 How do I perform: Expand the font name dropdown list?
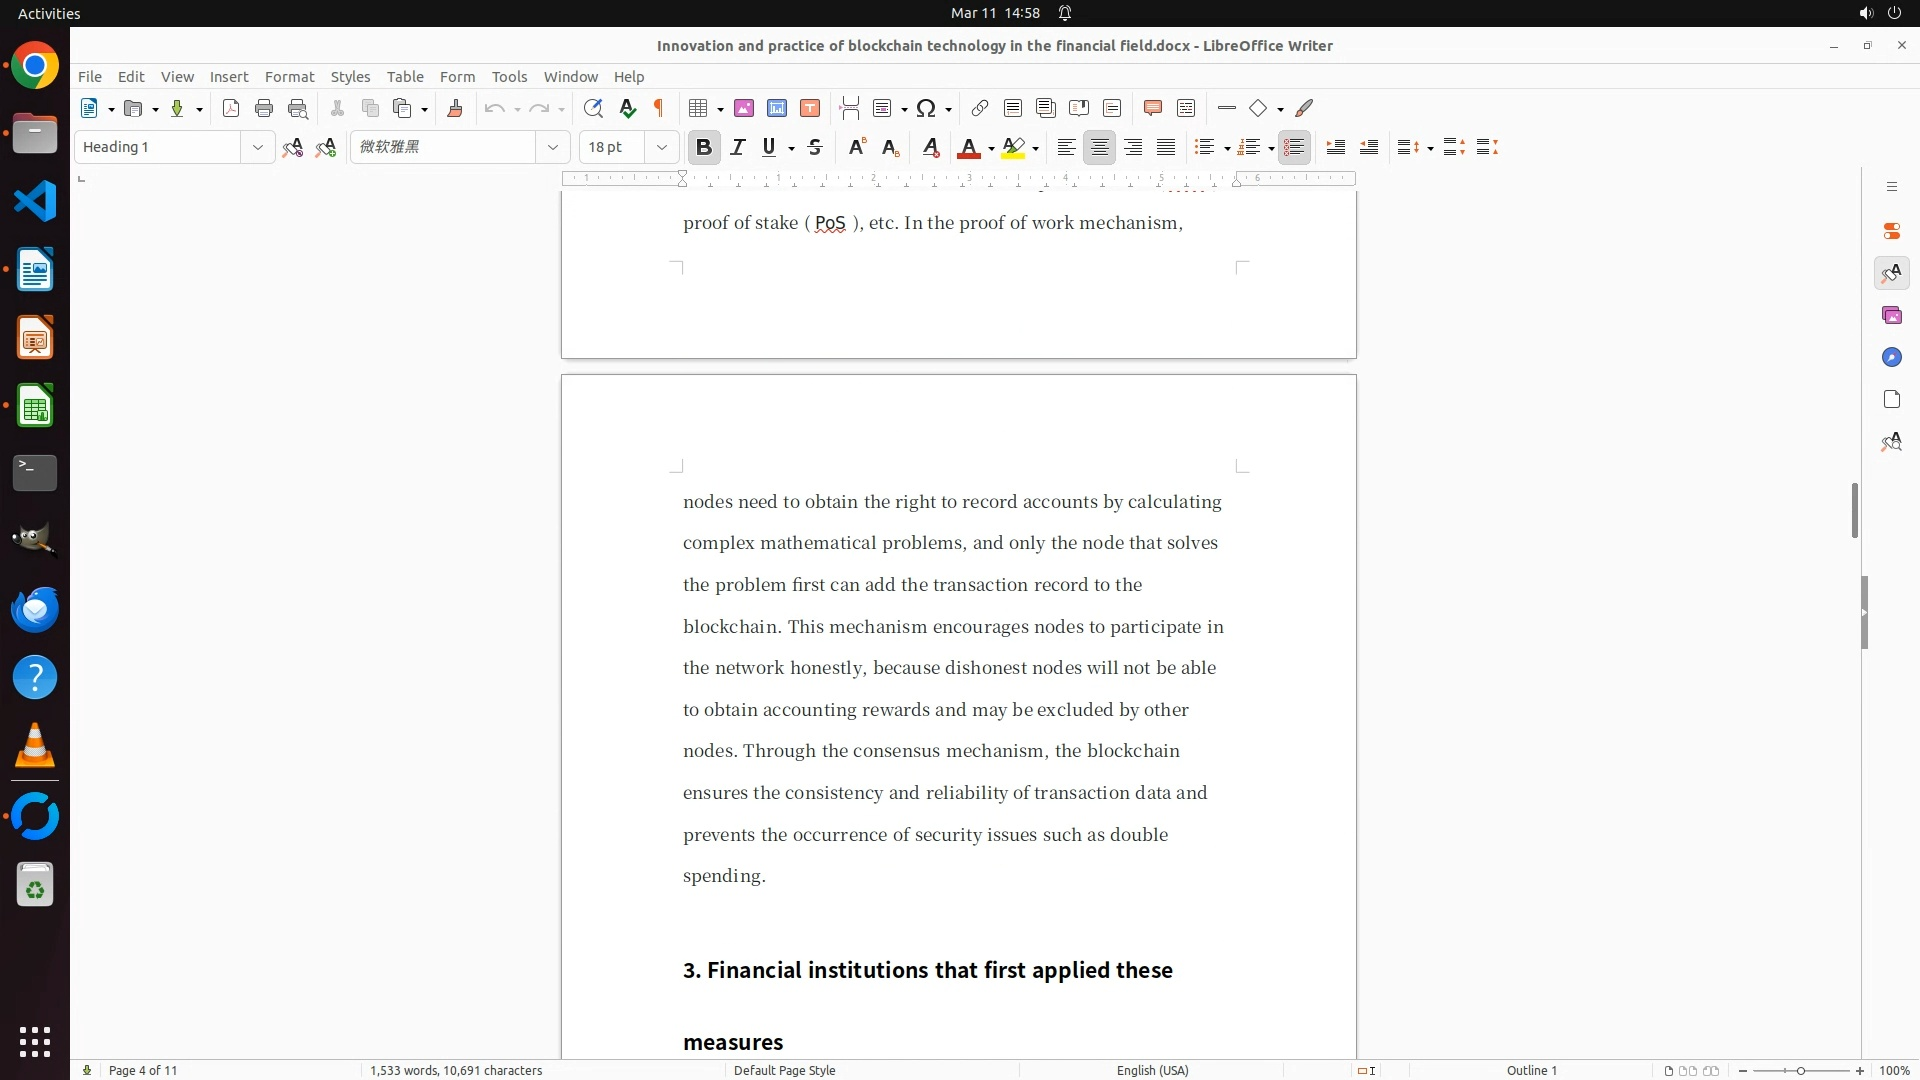(552, 147)
